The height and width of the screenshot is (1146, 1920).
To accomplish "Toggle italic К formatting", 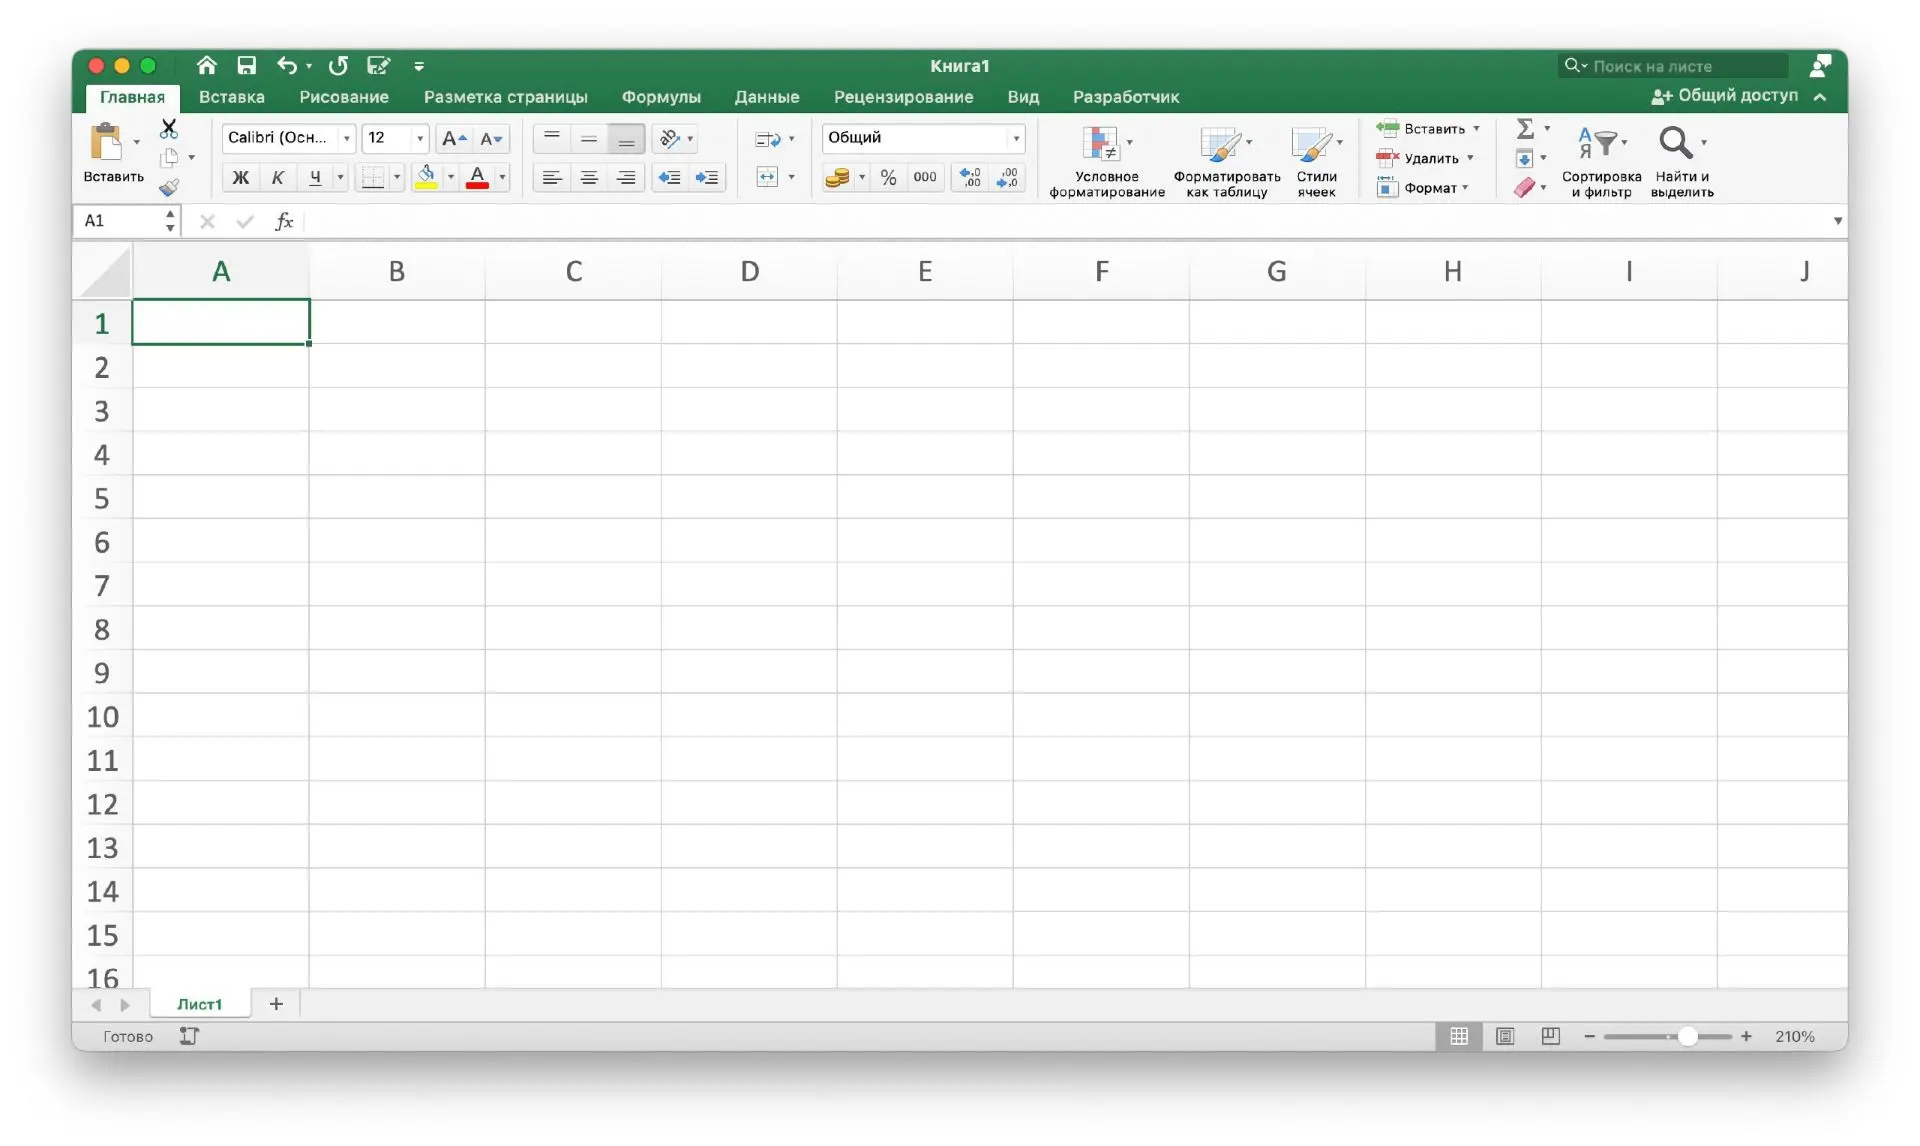I will [x=278, y=177].
